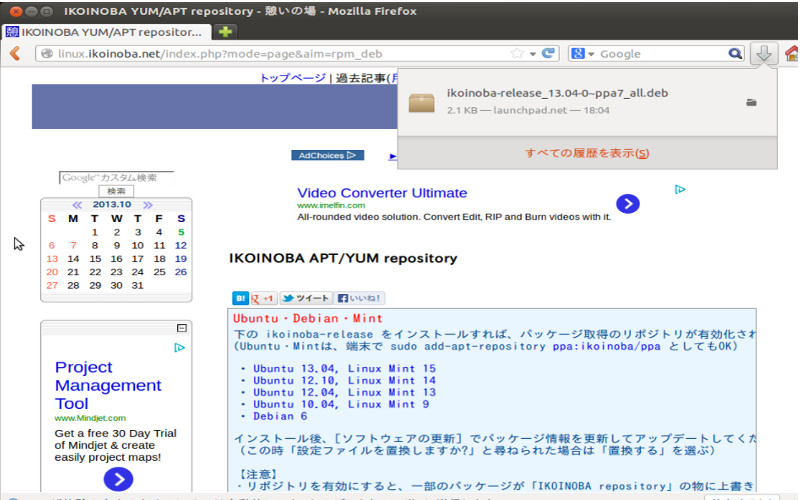Click the 2013.10 calendar month heading
This screenshot has height=500, width=800.
[x=112, y=205]
